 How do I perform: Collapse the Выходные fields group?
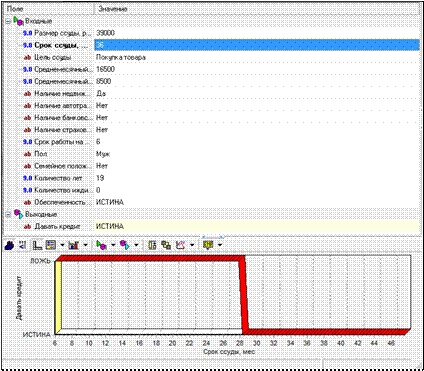click(x=8, y=215)
